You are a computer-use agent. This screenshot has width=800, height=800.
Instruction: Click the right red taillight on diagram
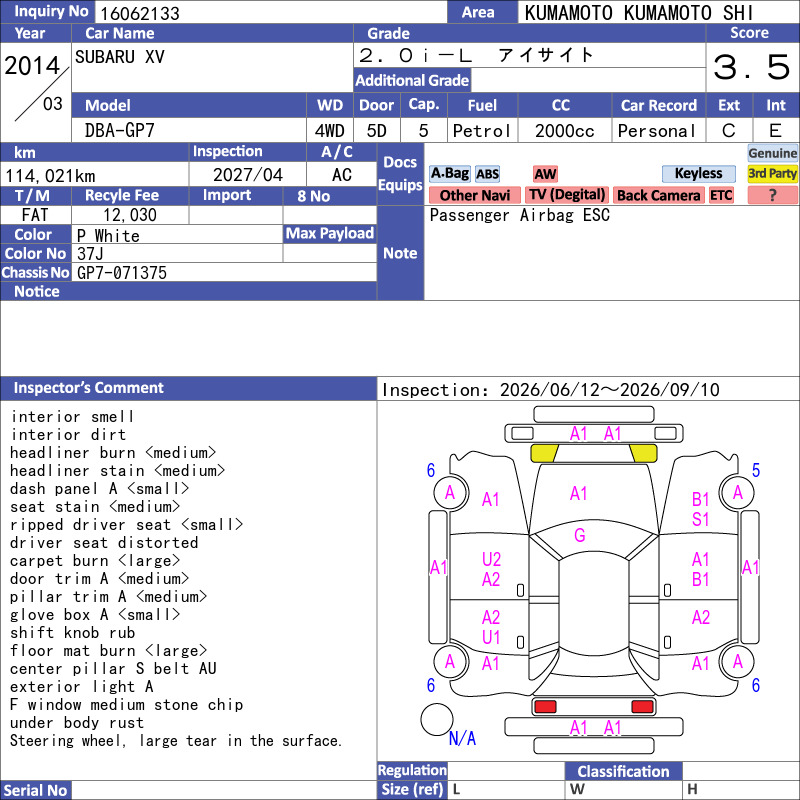[642, 707]
